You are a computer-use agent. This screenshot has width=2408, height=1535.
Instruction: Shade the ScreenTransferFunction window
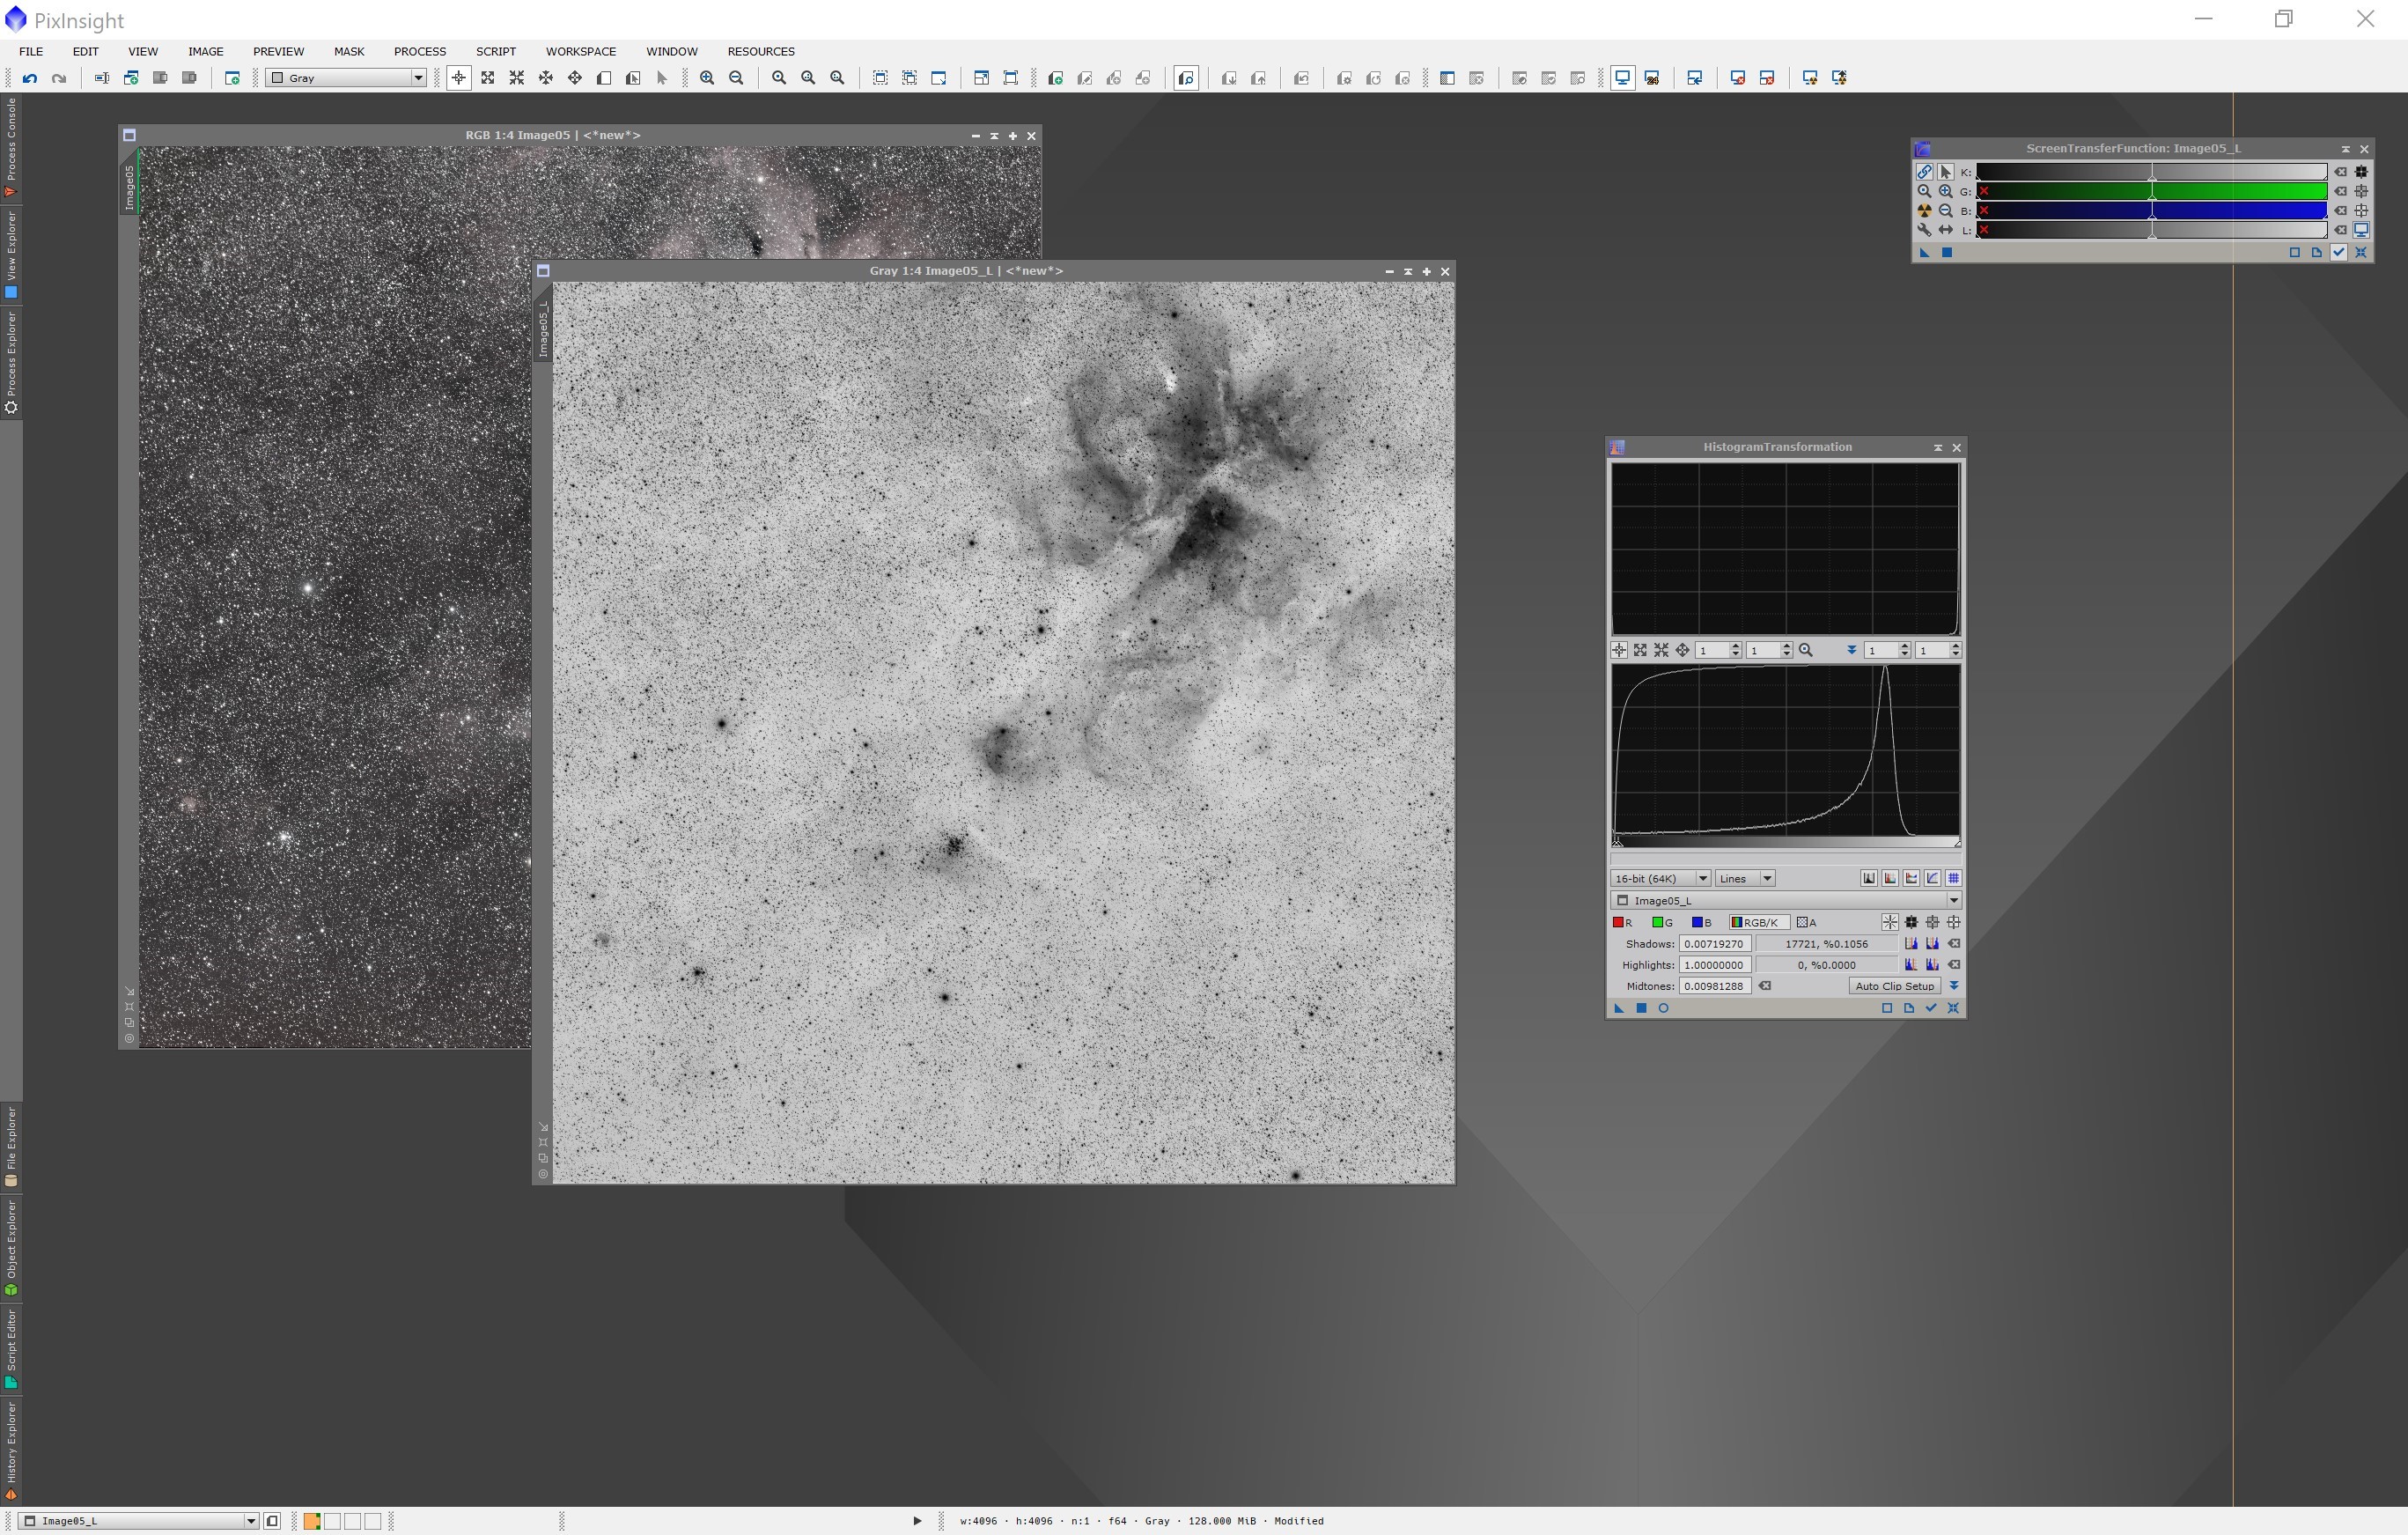click(2345, 149)
